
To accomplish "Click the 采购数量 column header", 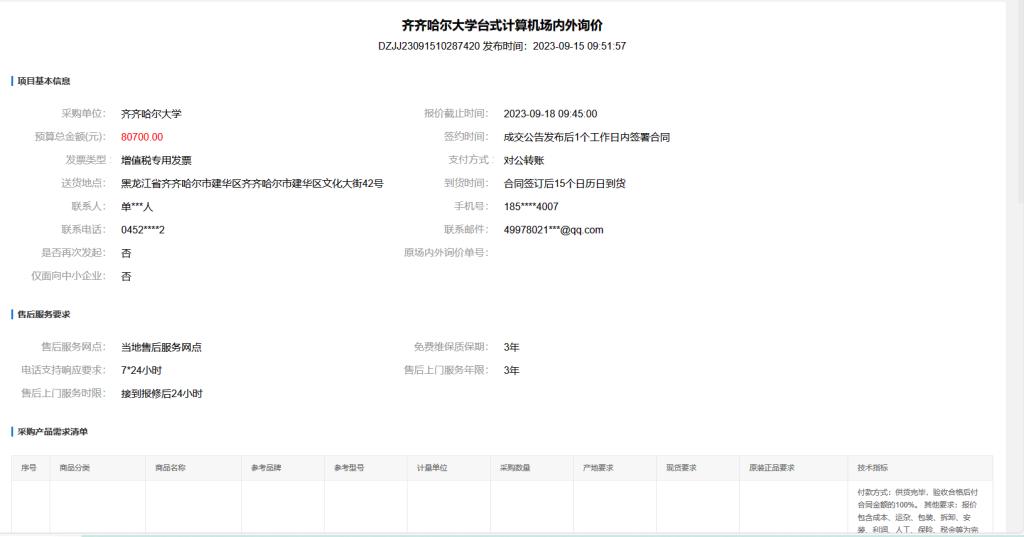I will point(515,468).
